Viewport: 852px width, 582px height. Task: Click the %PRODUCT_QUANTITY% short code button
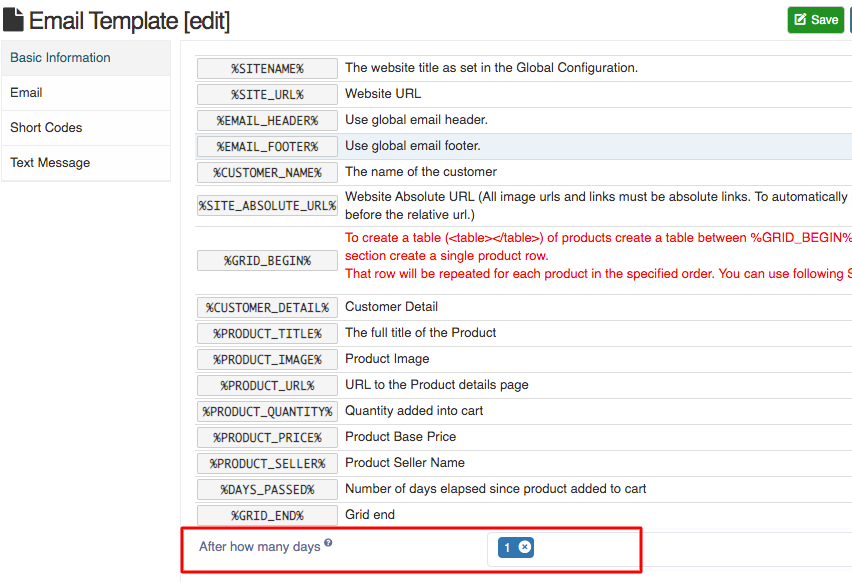click(267, 412)
